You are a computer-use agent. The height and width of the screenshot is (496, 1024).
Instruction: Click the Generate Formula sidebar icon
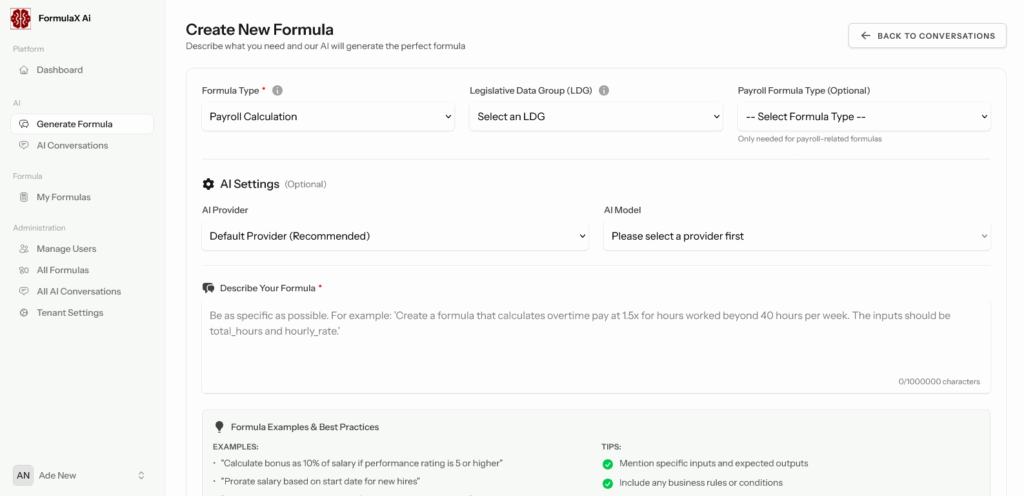tap(24, 124)
